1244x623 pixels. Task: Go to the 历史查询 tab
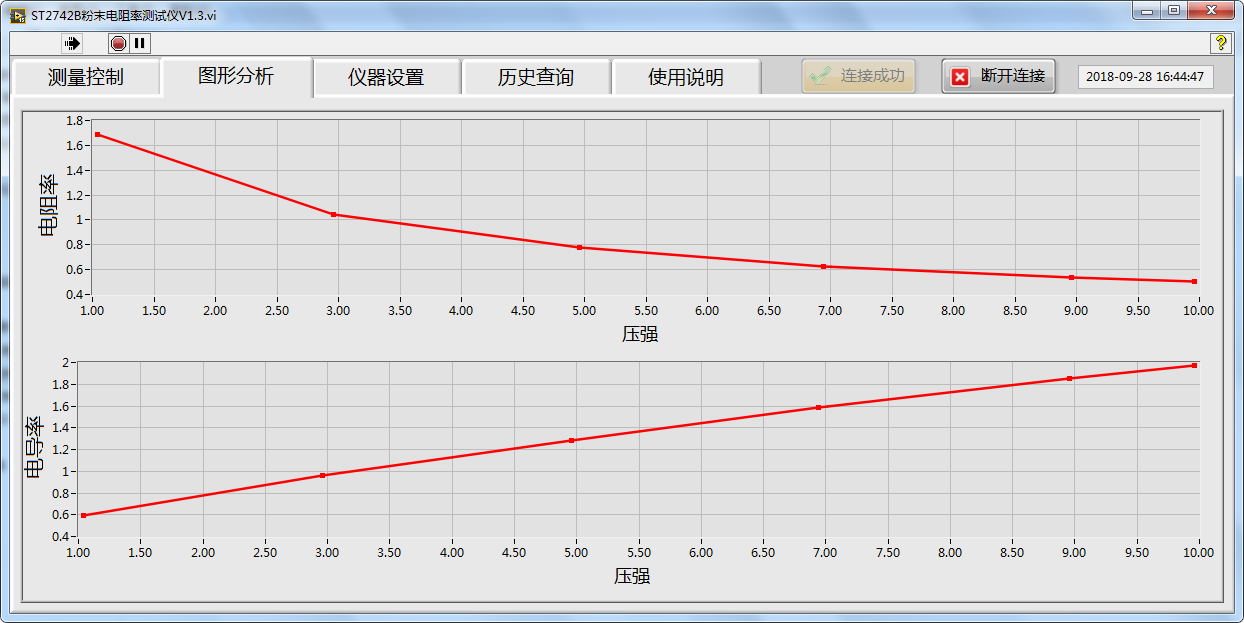point(536,78)
